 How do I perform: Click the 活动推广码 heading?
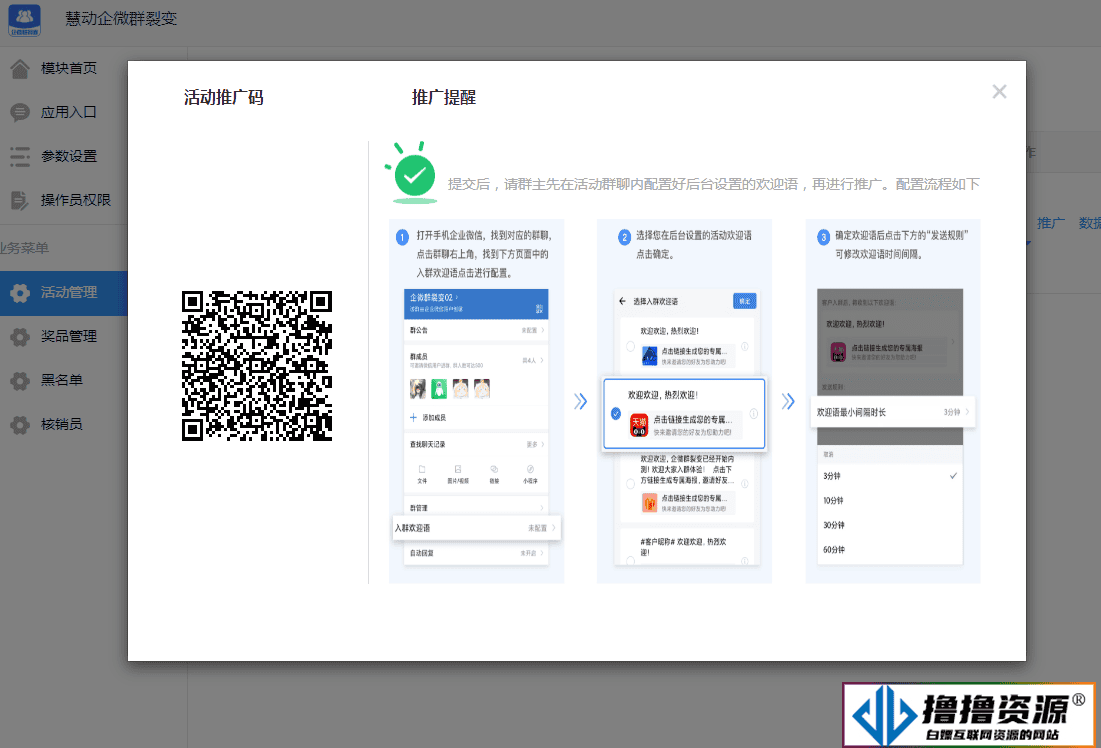(x=223, y=98)
